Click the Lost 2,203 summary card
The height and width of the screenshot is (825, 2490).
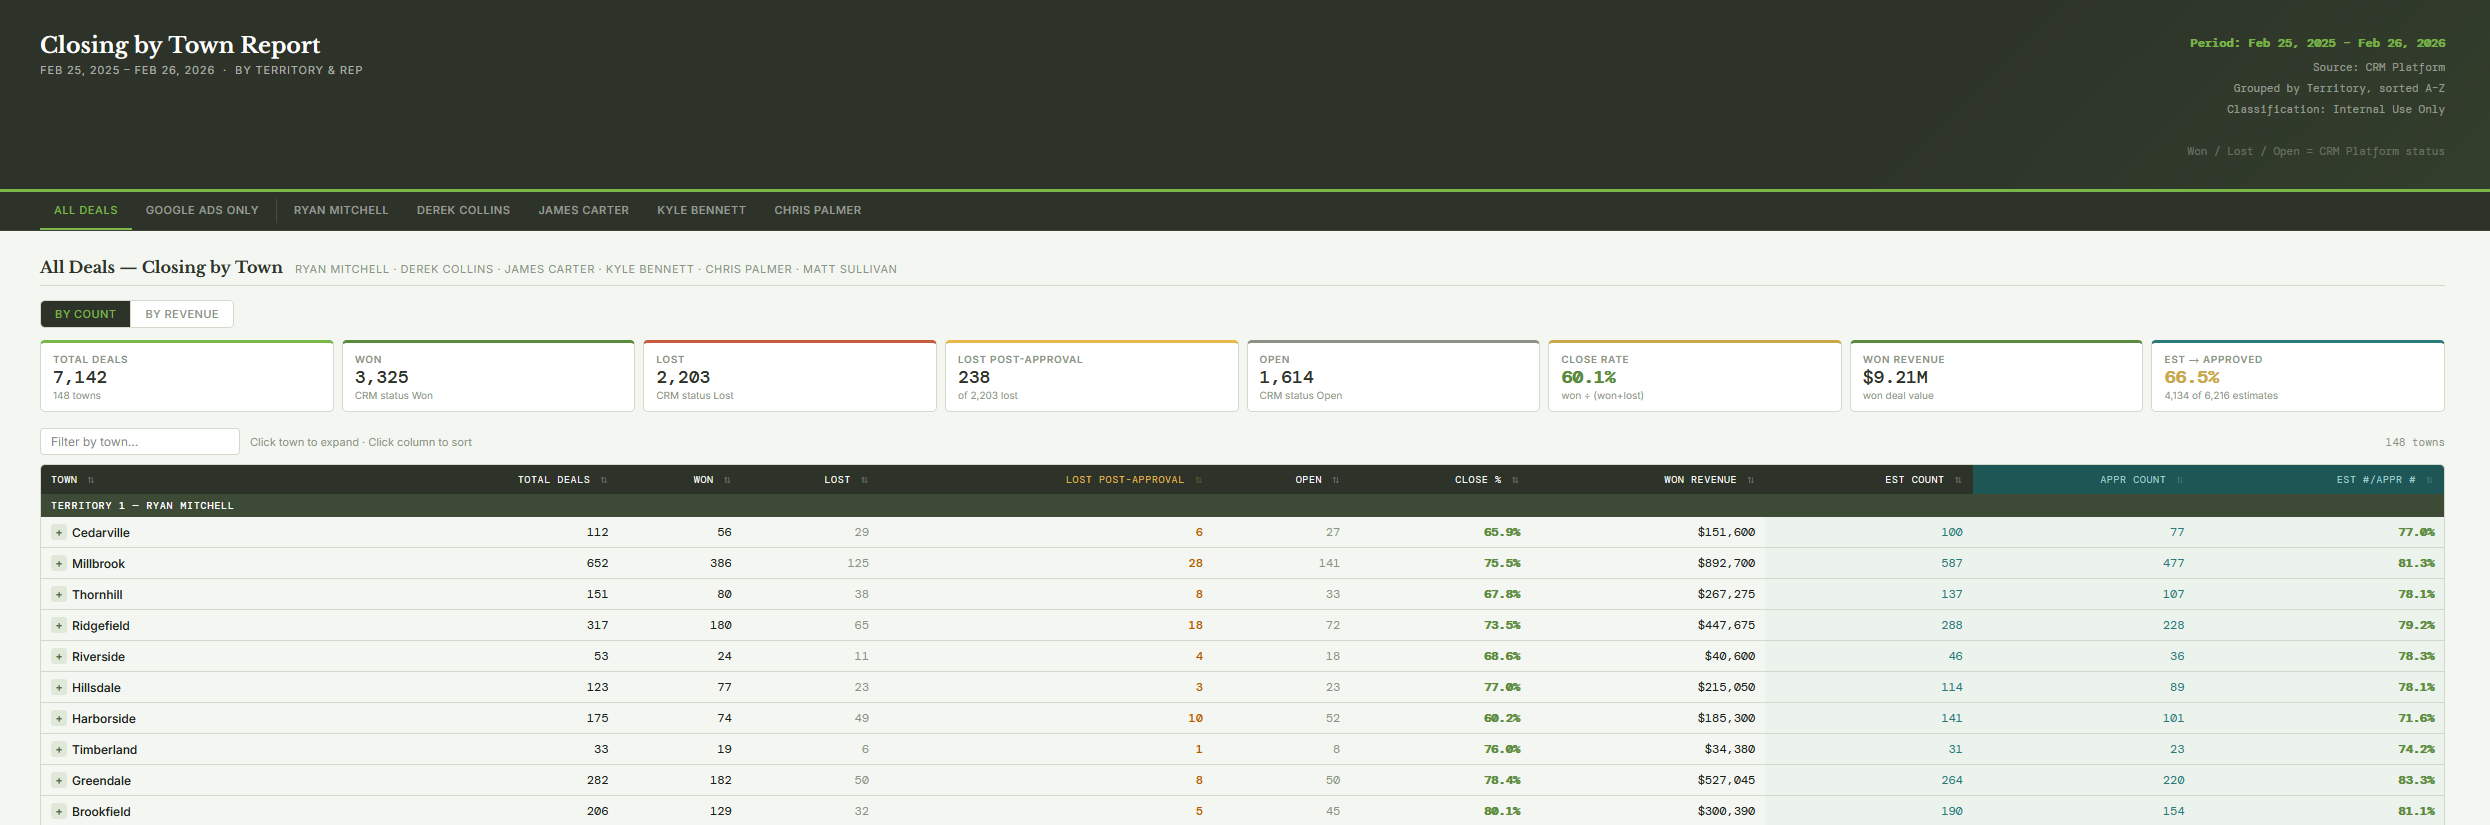pyautogui.click(x=790, y=376)
